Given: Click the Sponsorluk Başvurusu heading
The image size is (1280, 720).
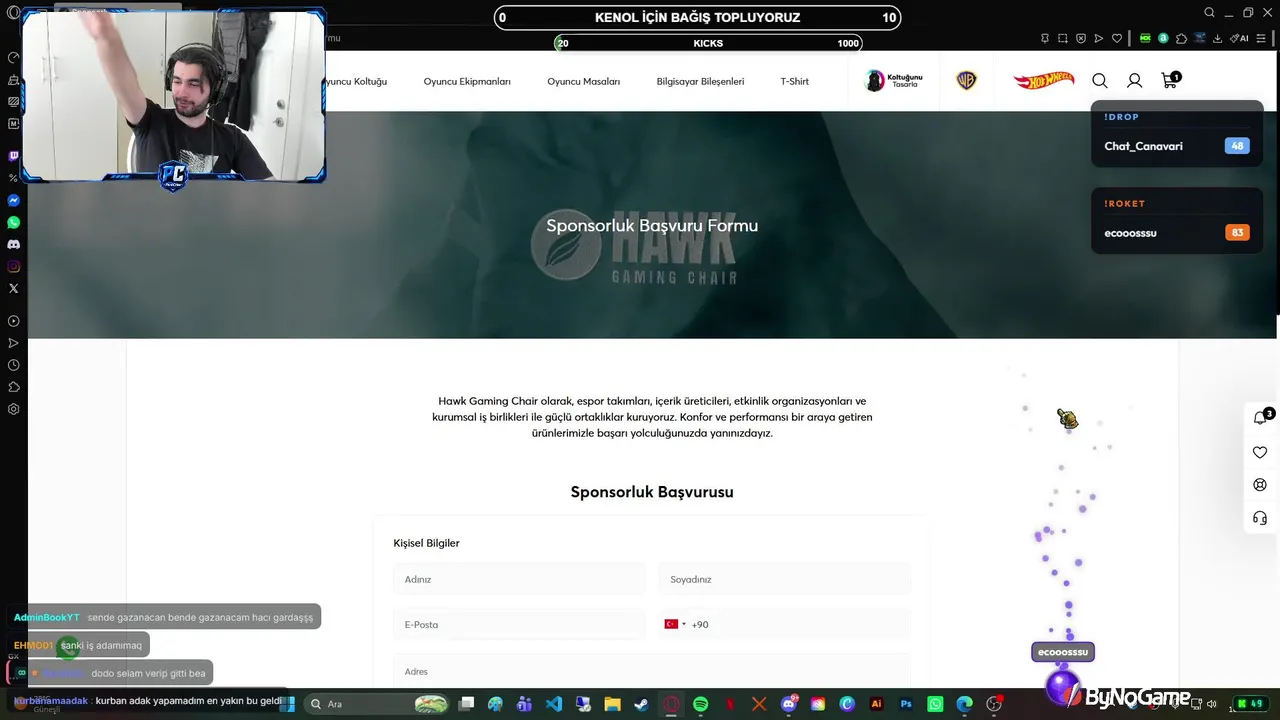Looking at the screenshot, I should pyautogui.click(x=652, y=492).
